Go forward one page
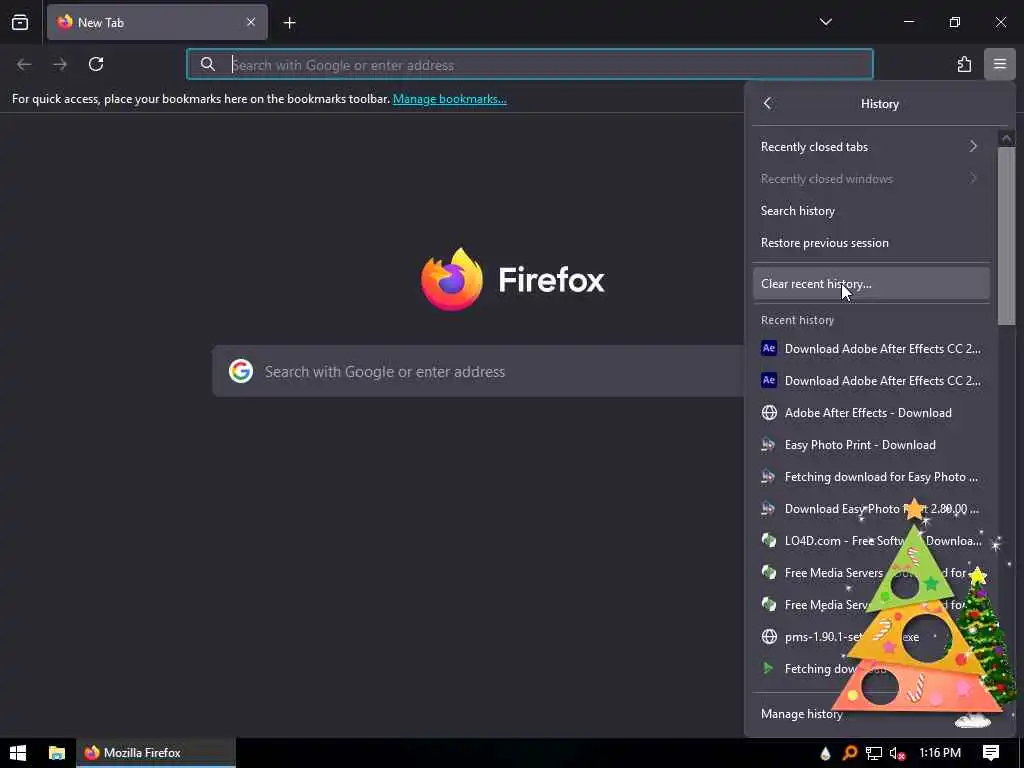 pyautogui.click(x=60, y=64)
